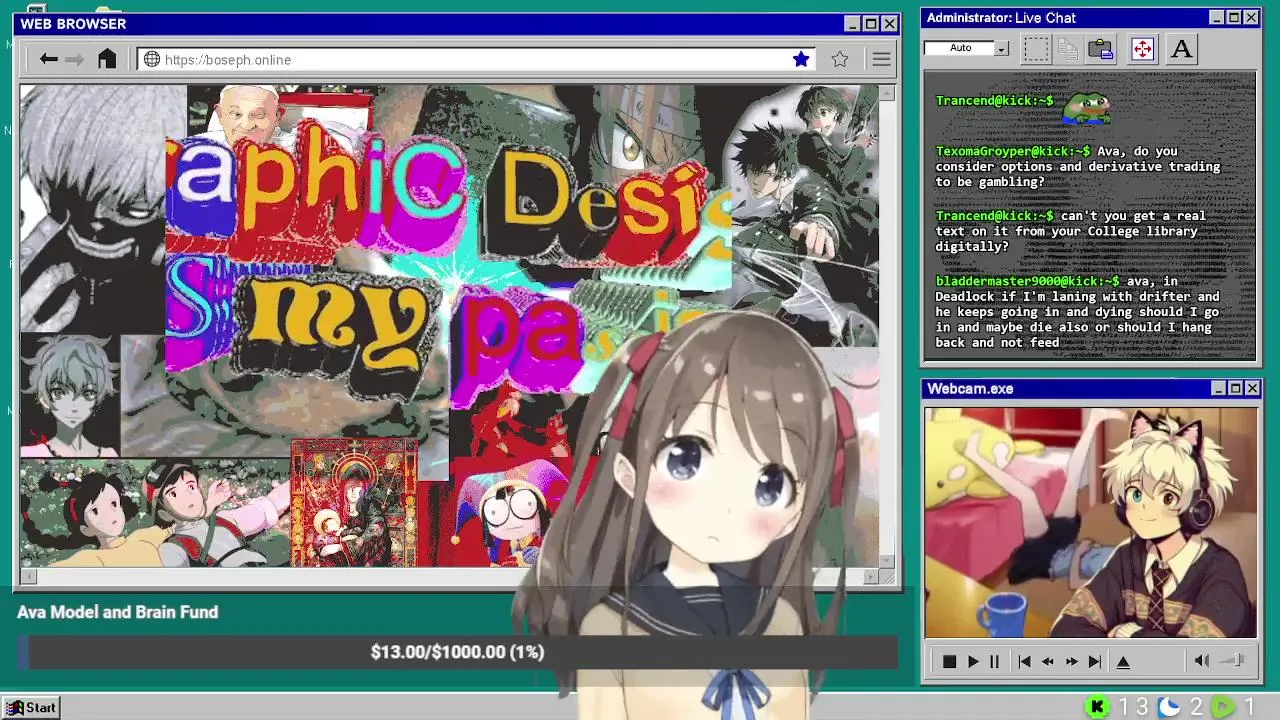Viewport: 1280px width, 720px height.
Task: Click the red religious icon painting image
Action: coord(354,503)
